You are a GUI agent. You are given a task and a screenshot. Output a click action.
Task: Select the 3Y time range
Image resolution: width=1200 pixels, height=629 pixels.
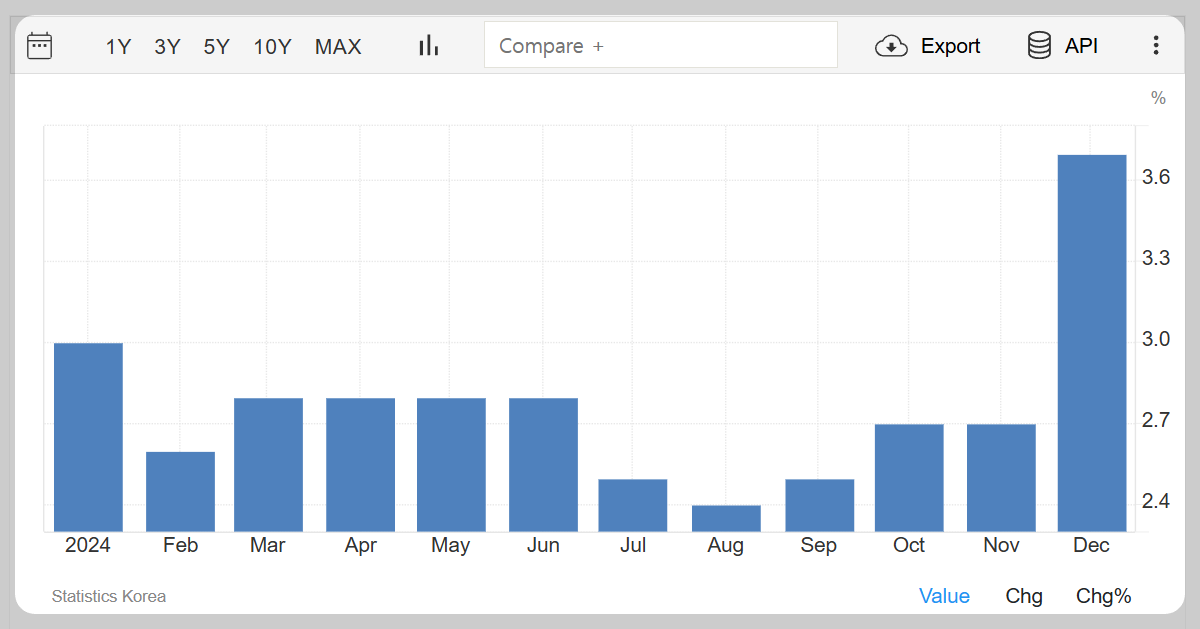167,46
